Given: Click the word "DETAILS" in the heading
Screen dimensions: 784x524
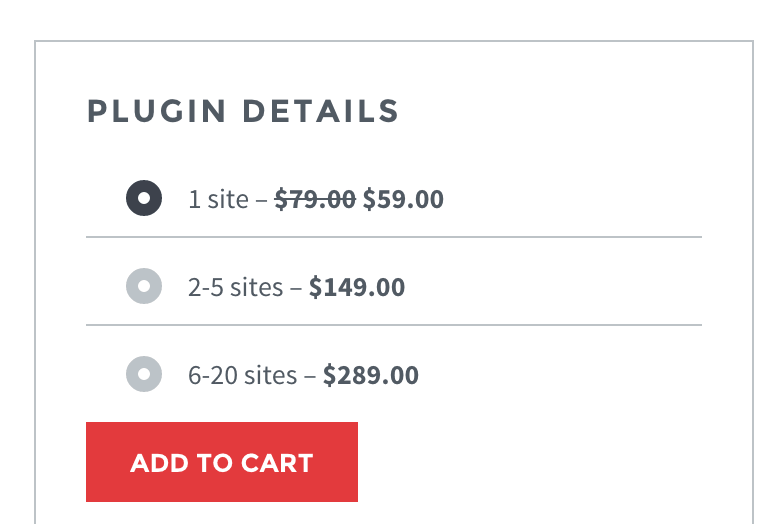Looking at the screenshot, I should tap(321, 111).
